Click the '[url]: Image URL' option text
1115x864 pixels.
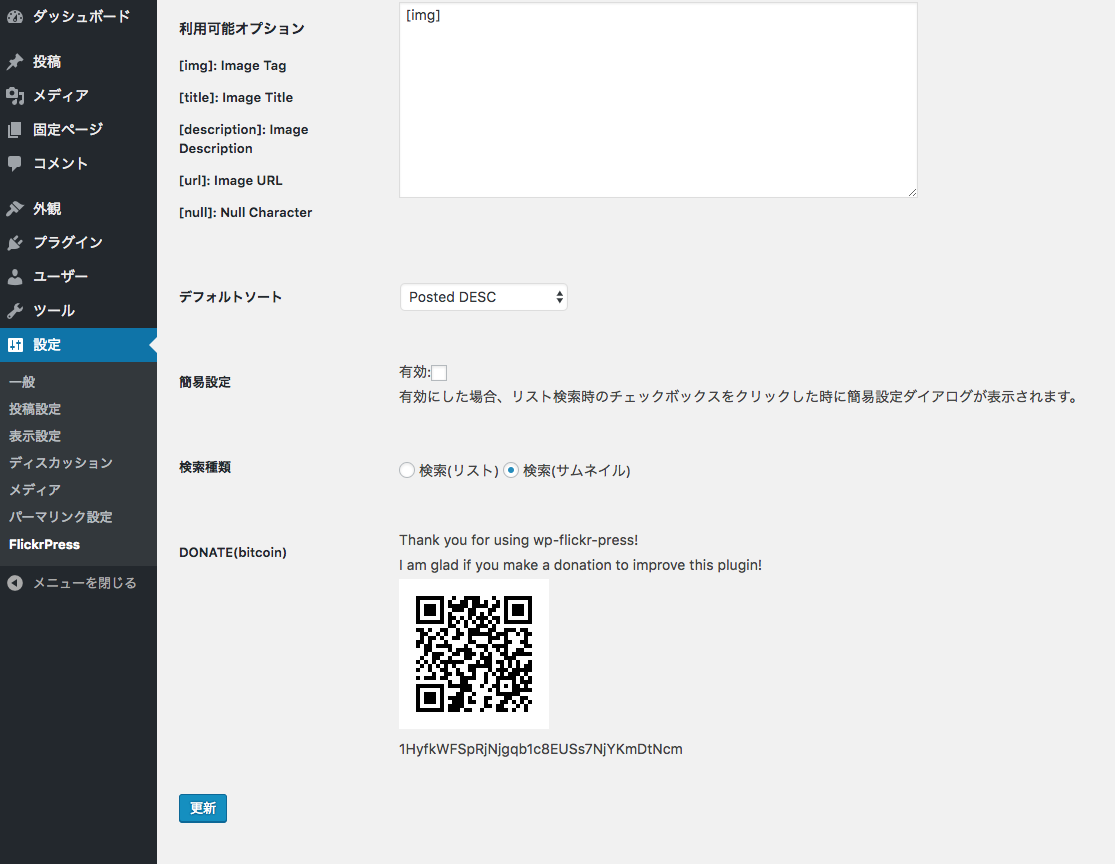pos(230,181)
